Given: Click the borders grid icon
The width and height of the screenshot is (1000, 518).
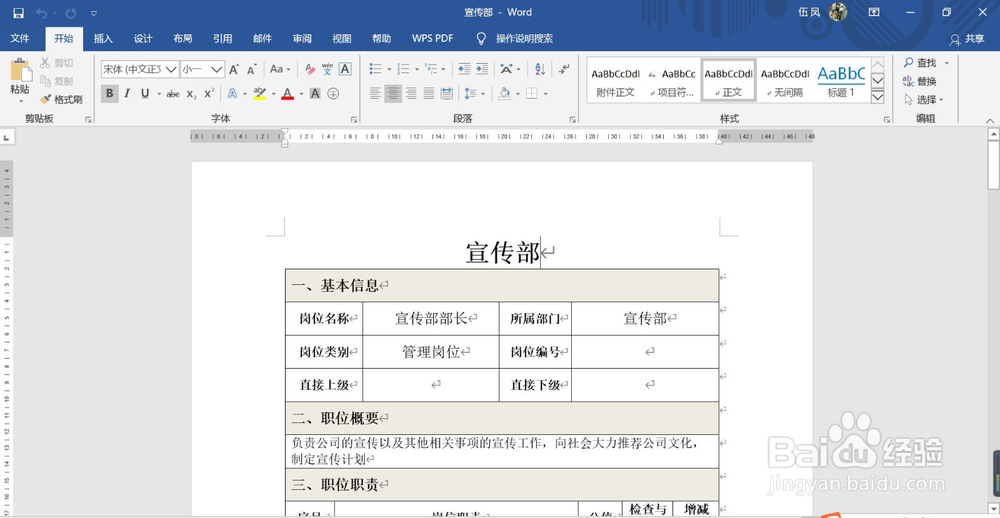Looking at the screenshot, I should click(531, 94).
